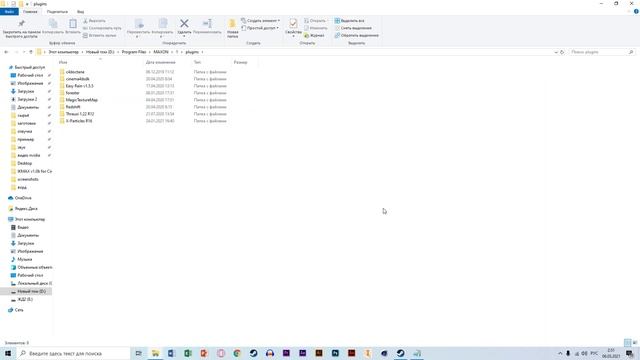Open Google Chrome from the taskbar
The width and height of the screenshot is (640, 360).
(237, 353)
